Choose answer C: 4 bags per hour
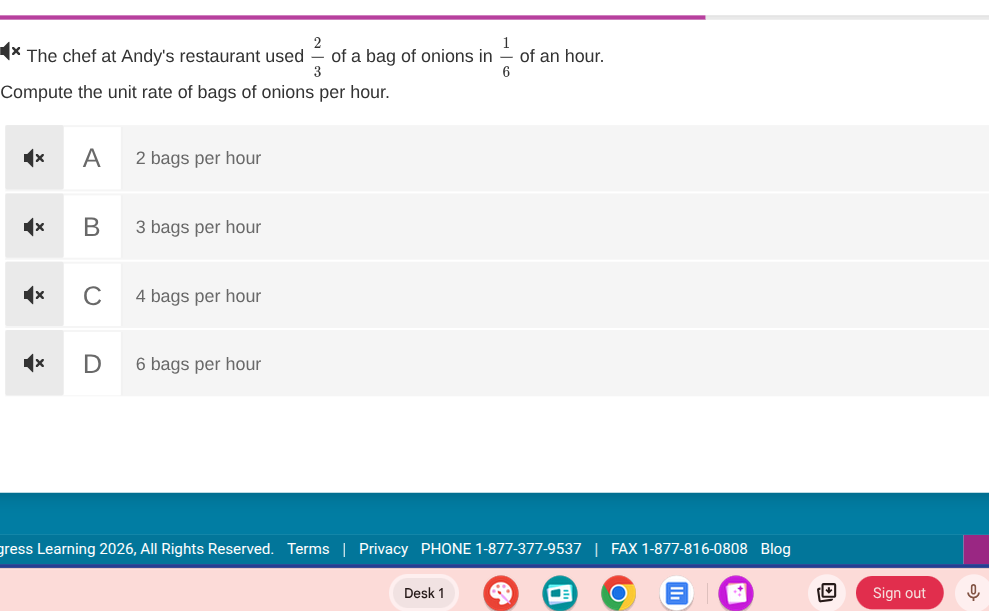This screenshot has height=611, width=989. click(198, 296)
